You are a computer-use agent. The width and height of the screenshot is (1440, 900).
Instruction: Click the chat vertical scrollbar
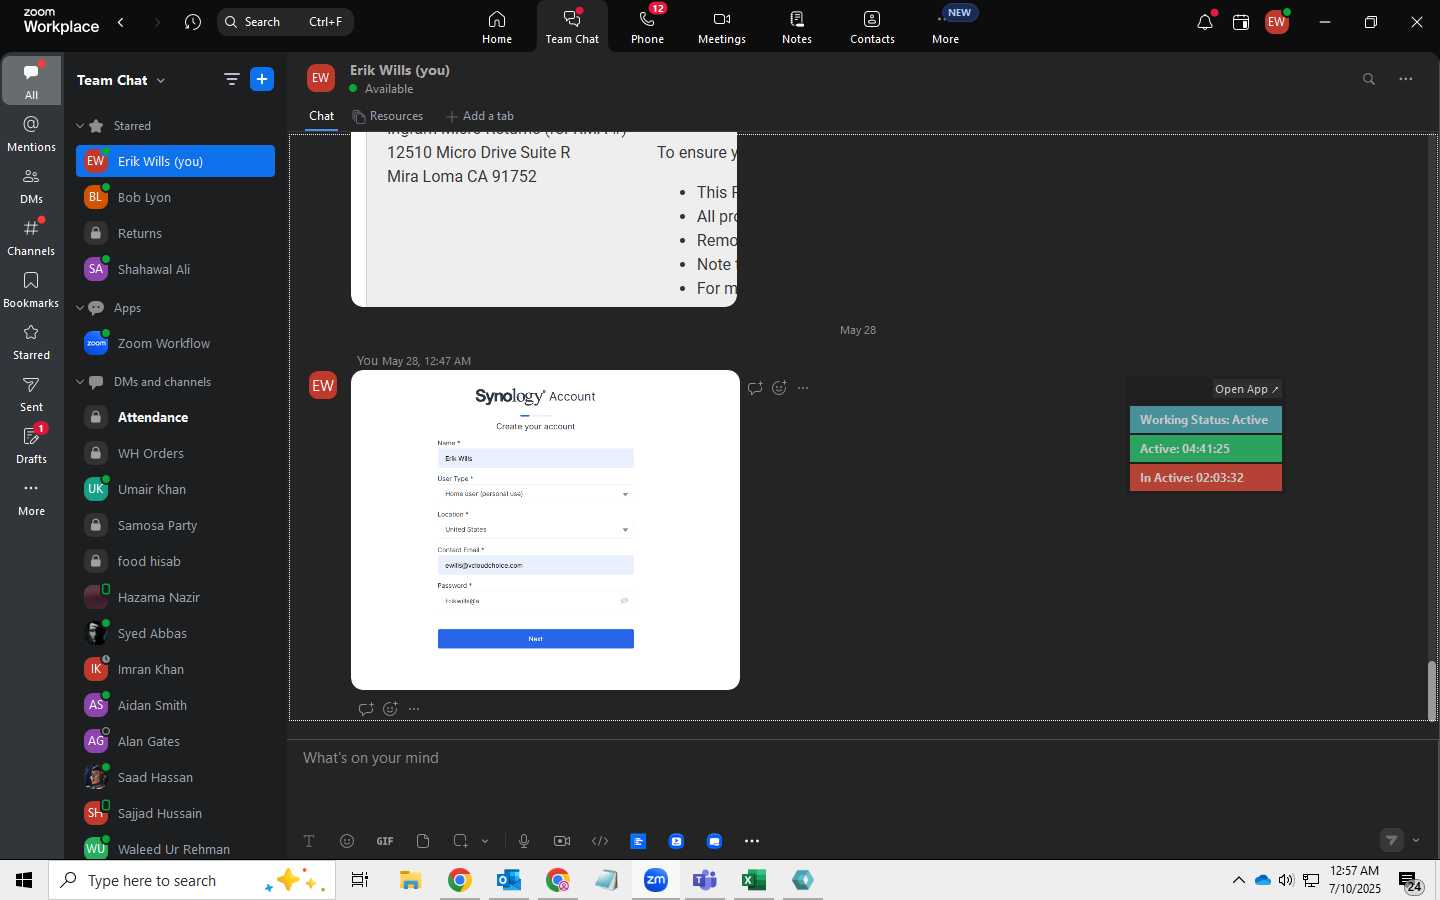tap(1431, 691)
